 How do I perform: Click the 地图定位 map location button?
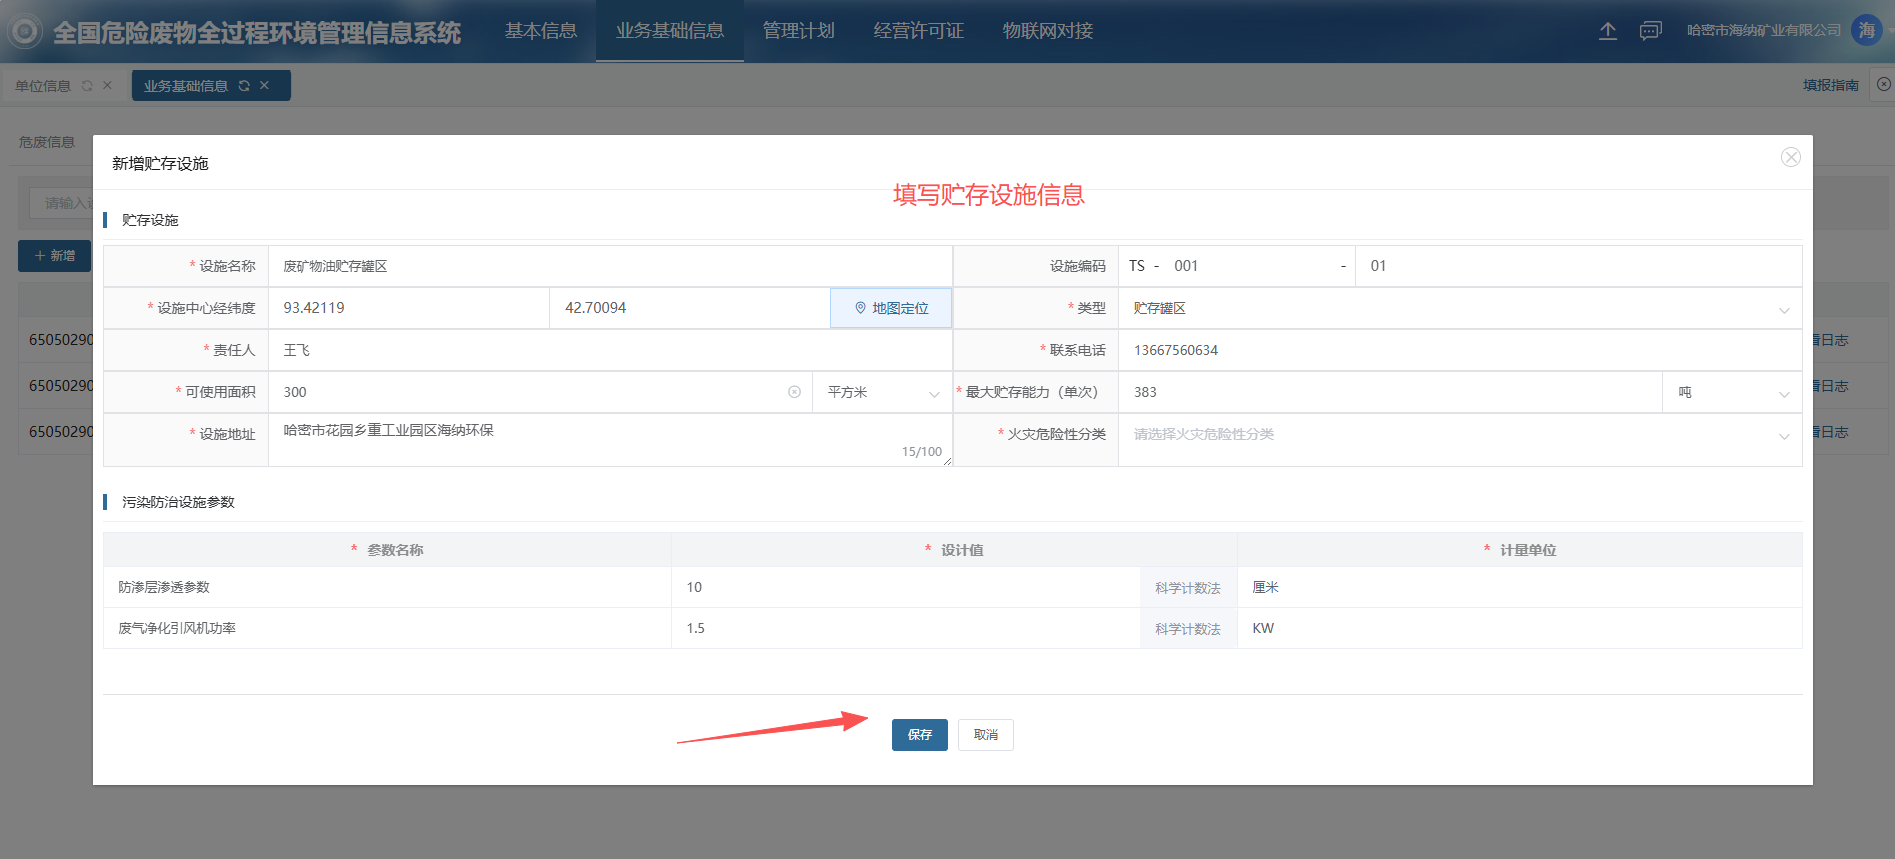tap(890, 308)
